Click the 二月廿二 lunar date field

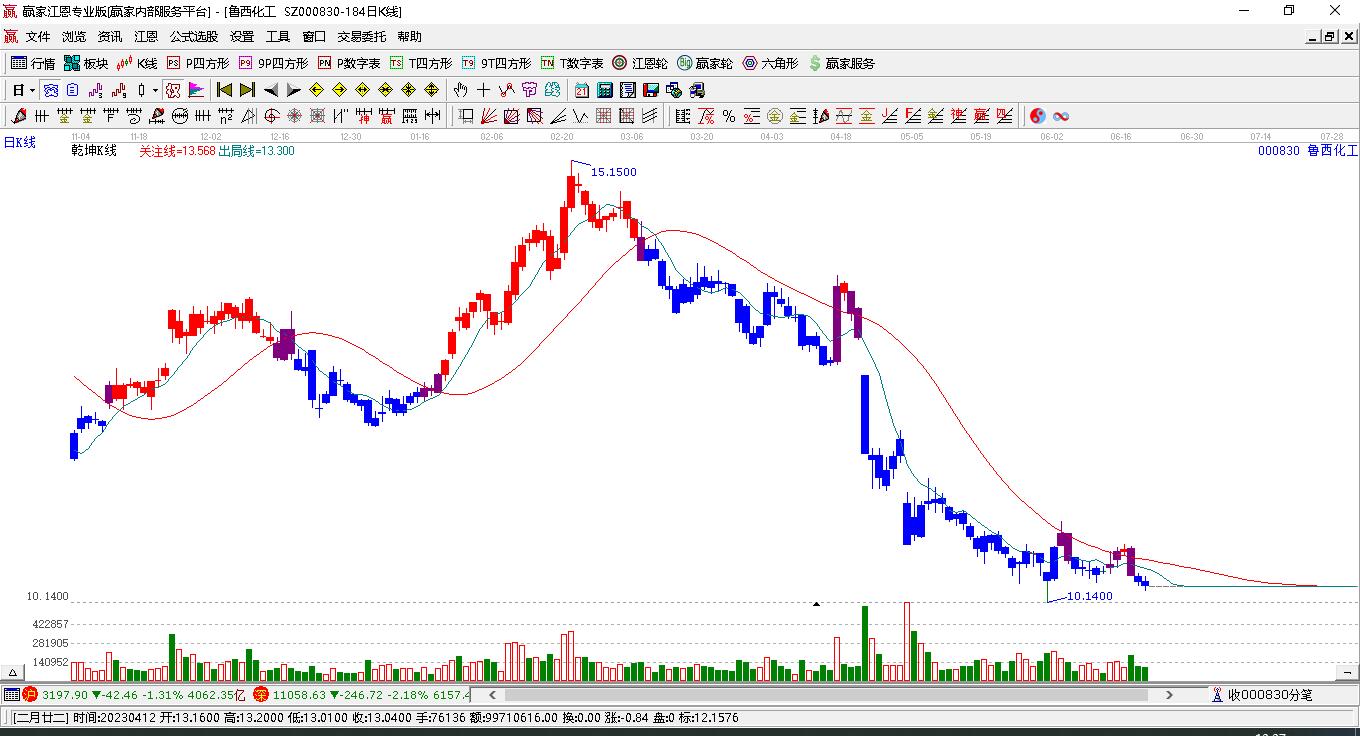[x=41, y=718]
